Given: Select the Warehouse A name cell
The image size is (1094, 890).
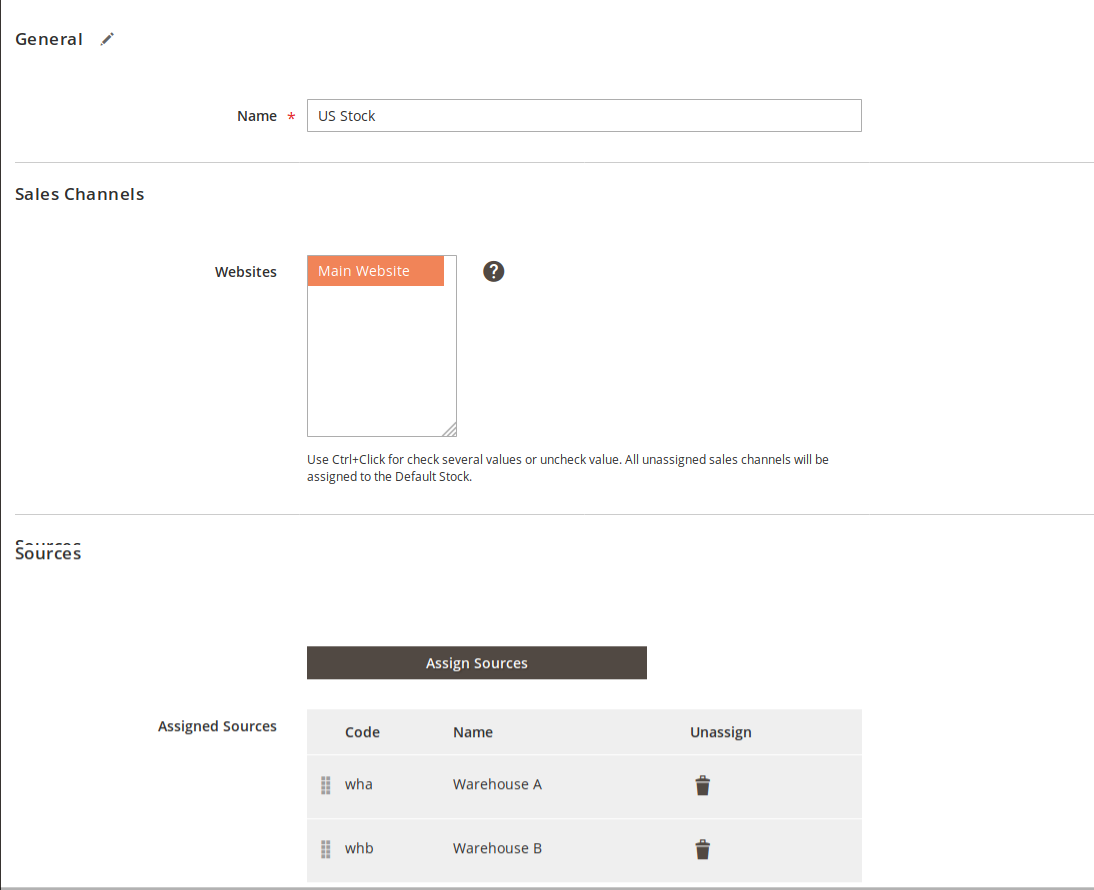Looking at the screenshot, I should click(497, 785).
